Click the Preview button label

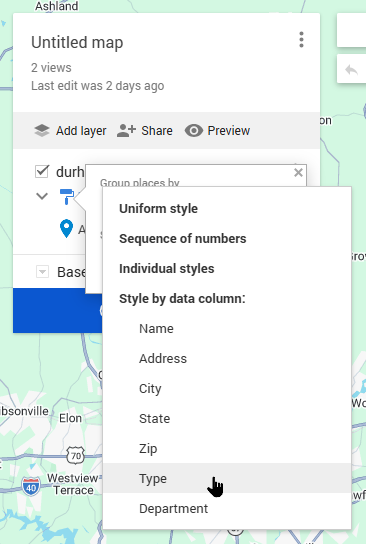pyautogui.click(x=229, y=131)
